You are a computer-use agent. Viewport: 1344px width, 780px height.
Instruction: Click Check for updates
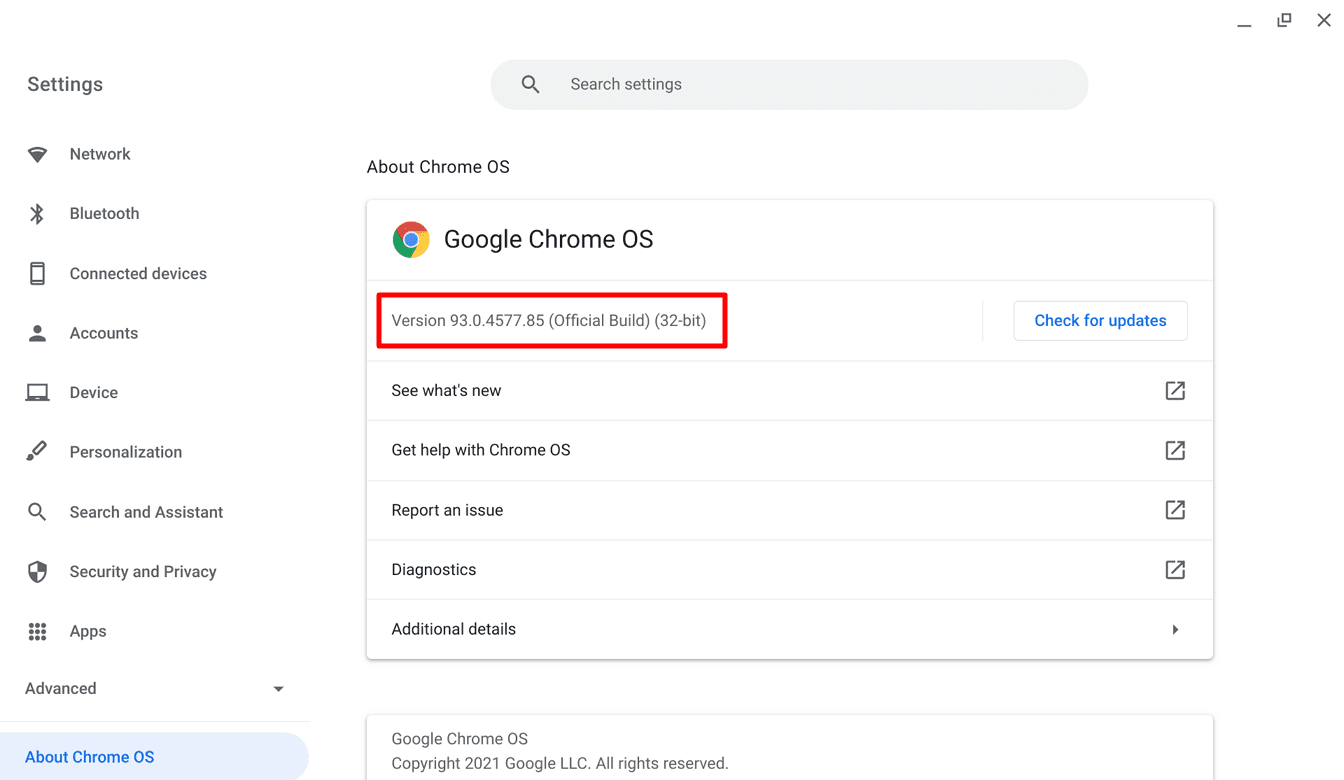pos(1100,320)
